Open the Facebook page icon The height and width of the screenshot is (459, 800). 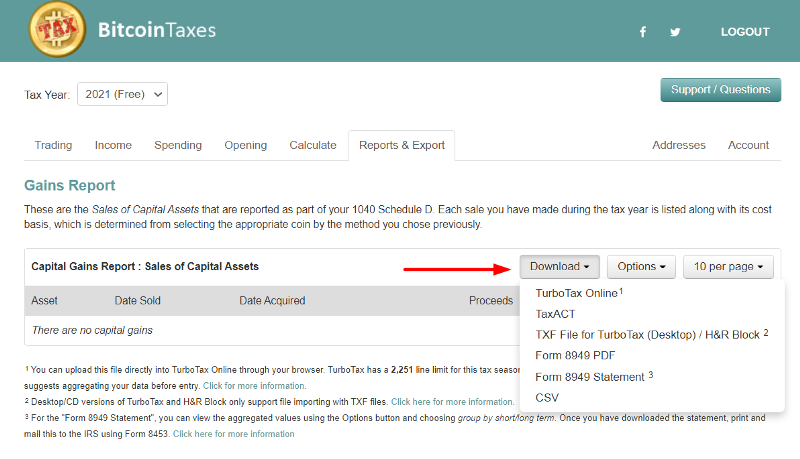[643, 32]
